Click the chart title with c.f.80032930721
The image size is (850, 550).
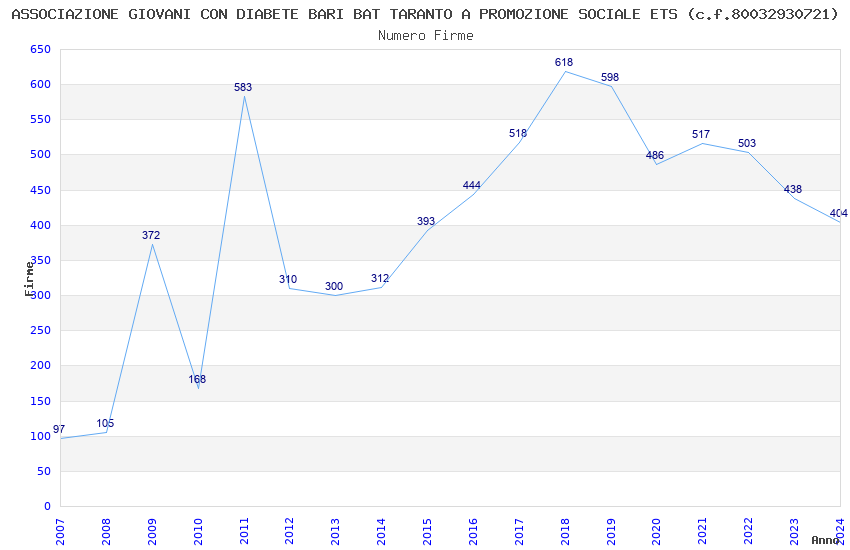coord(425,14)
